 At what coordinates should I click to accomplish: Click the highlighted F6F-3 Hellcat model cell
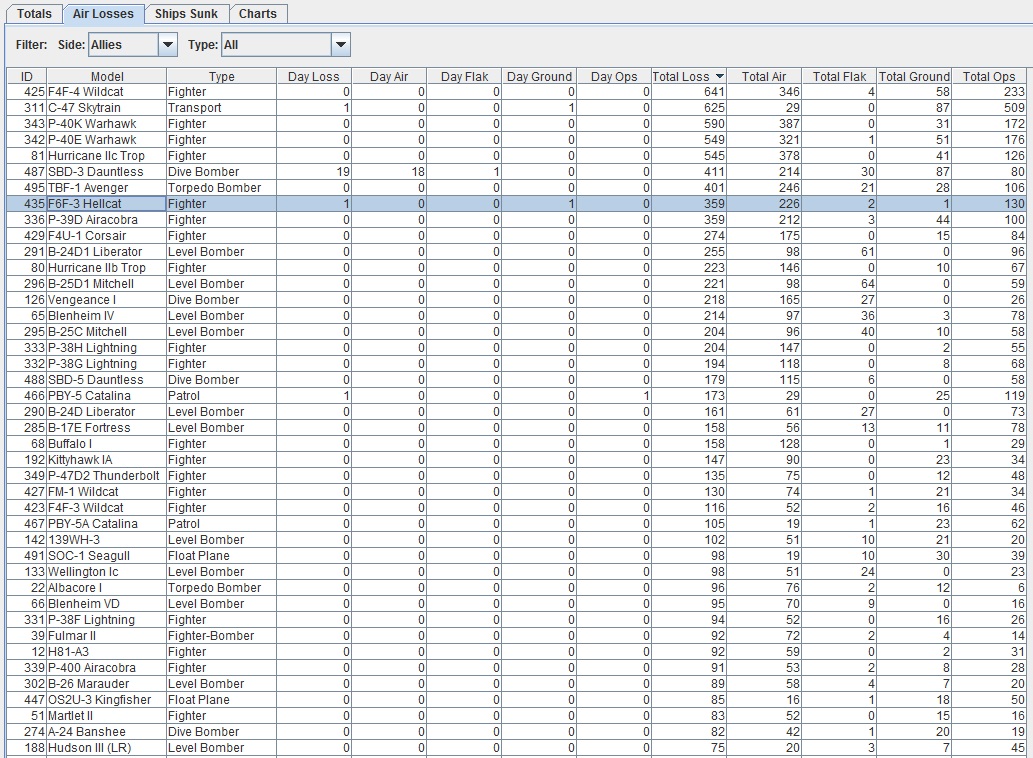click(106, 203)
